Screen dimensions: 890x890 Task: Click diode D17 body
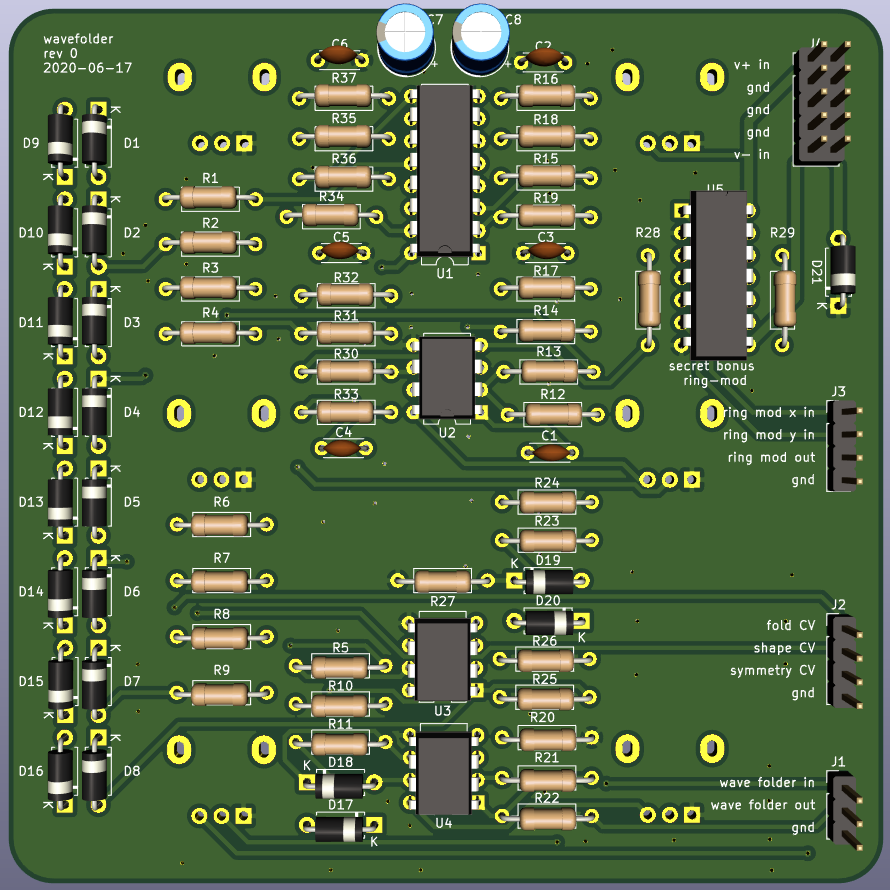(339, 827)
